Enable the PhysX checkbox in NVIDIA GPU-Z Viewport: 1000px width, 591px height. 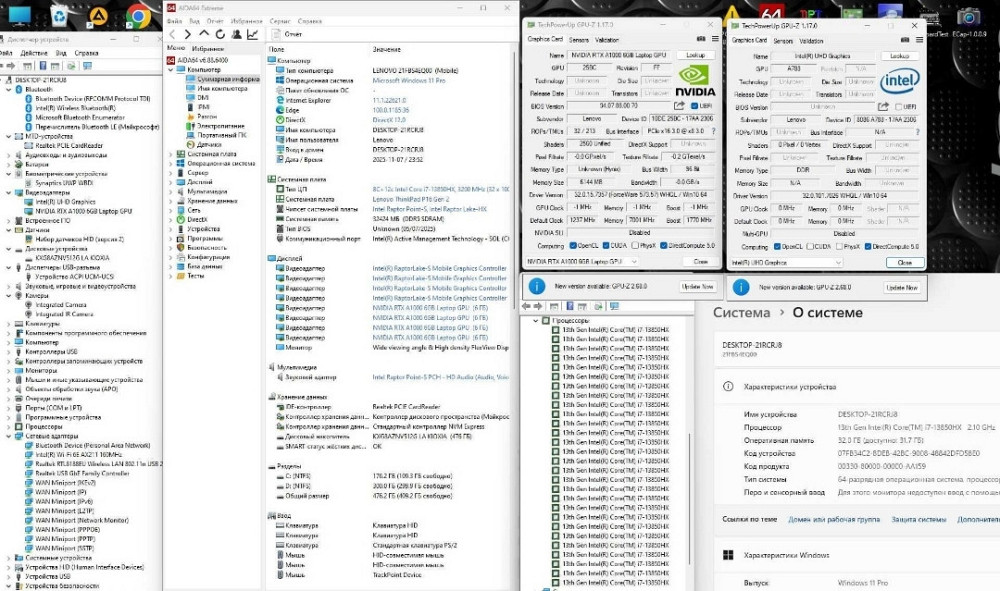tap(634, 246)
